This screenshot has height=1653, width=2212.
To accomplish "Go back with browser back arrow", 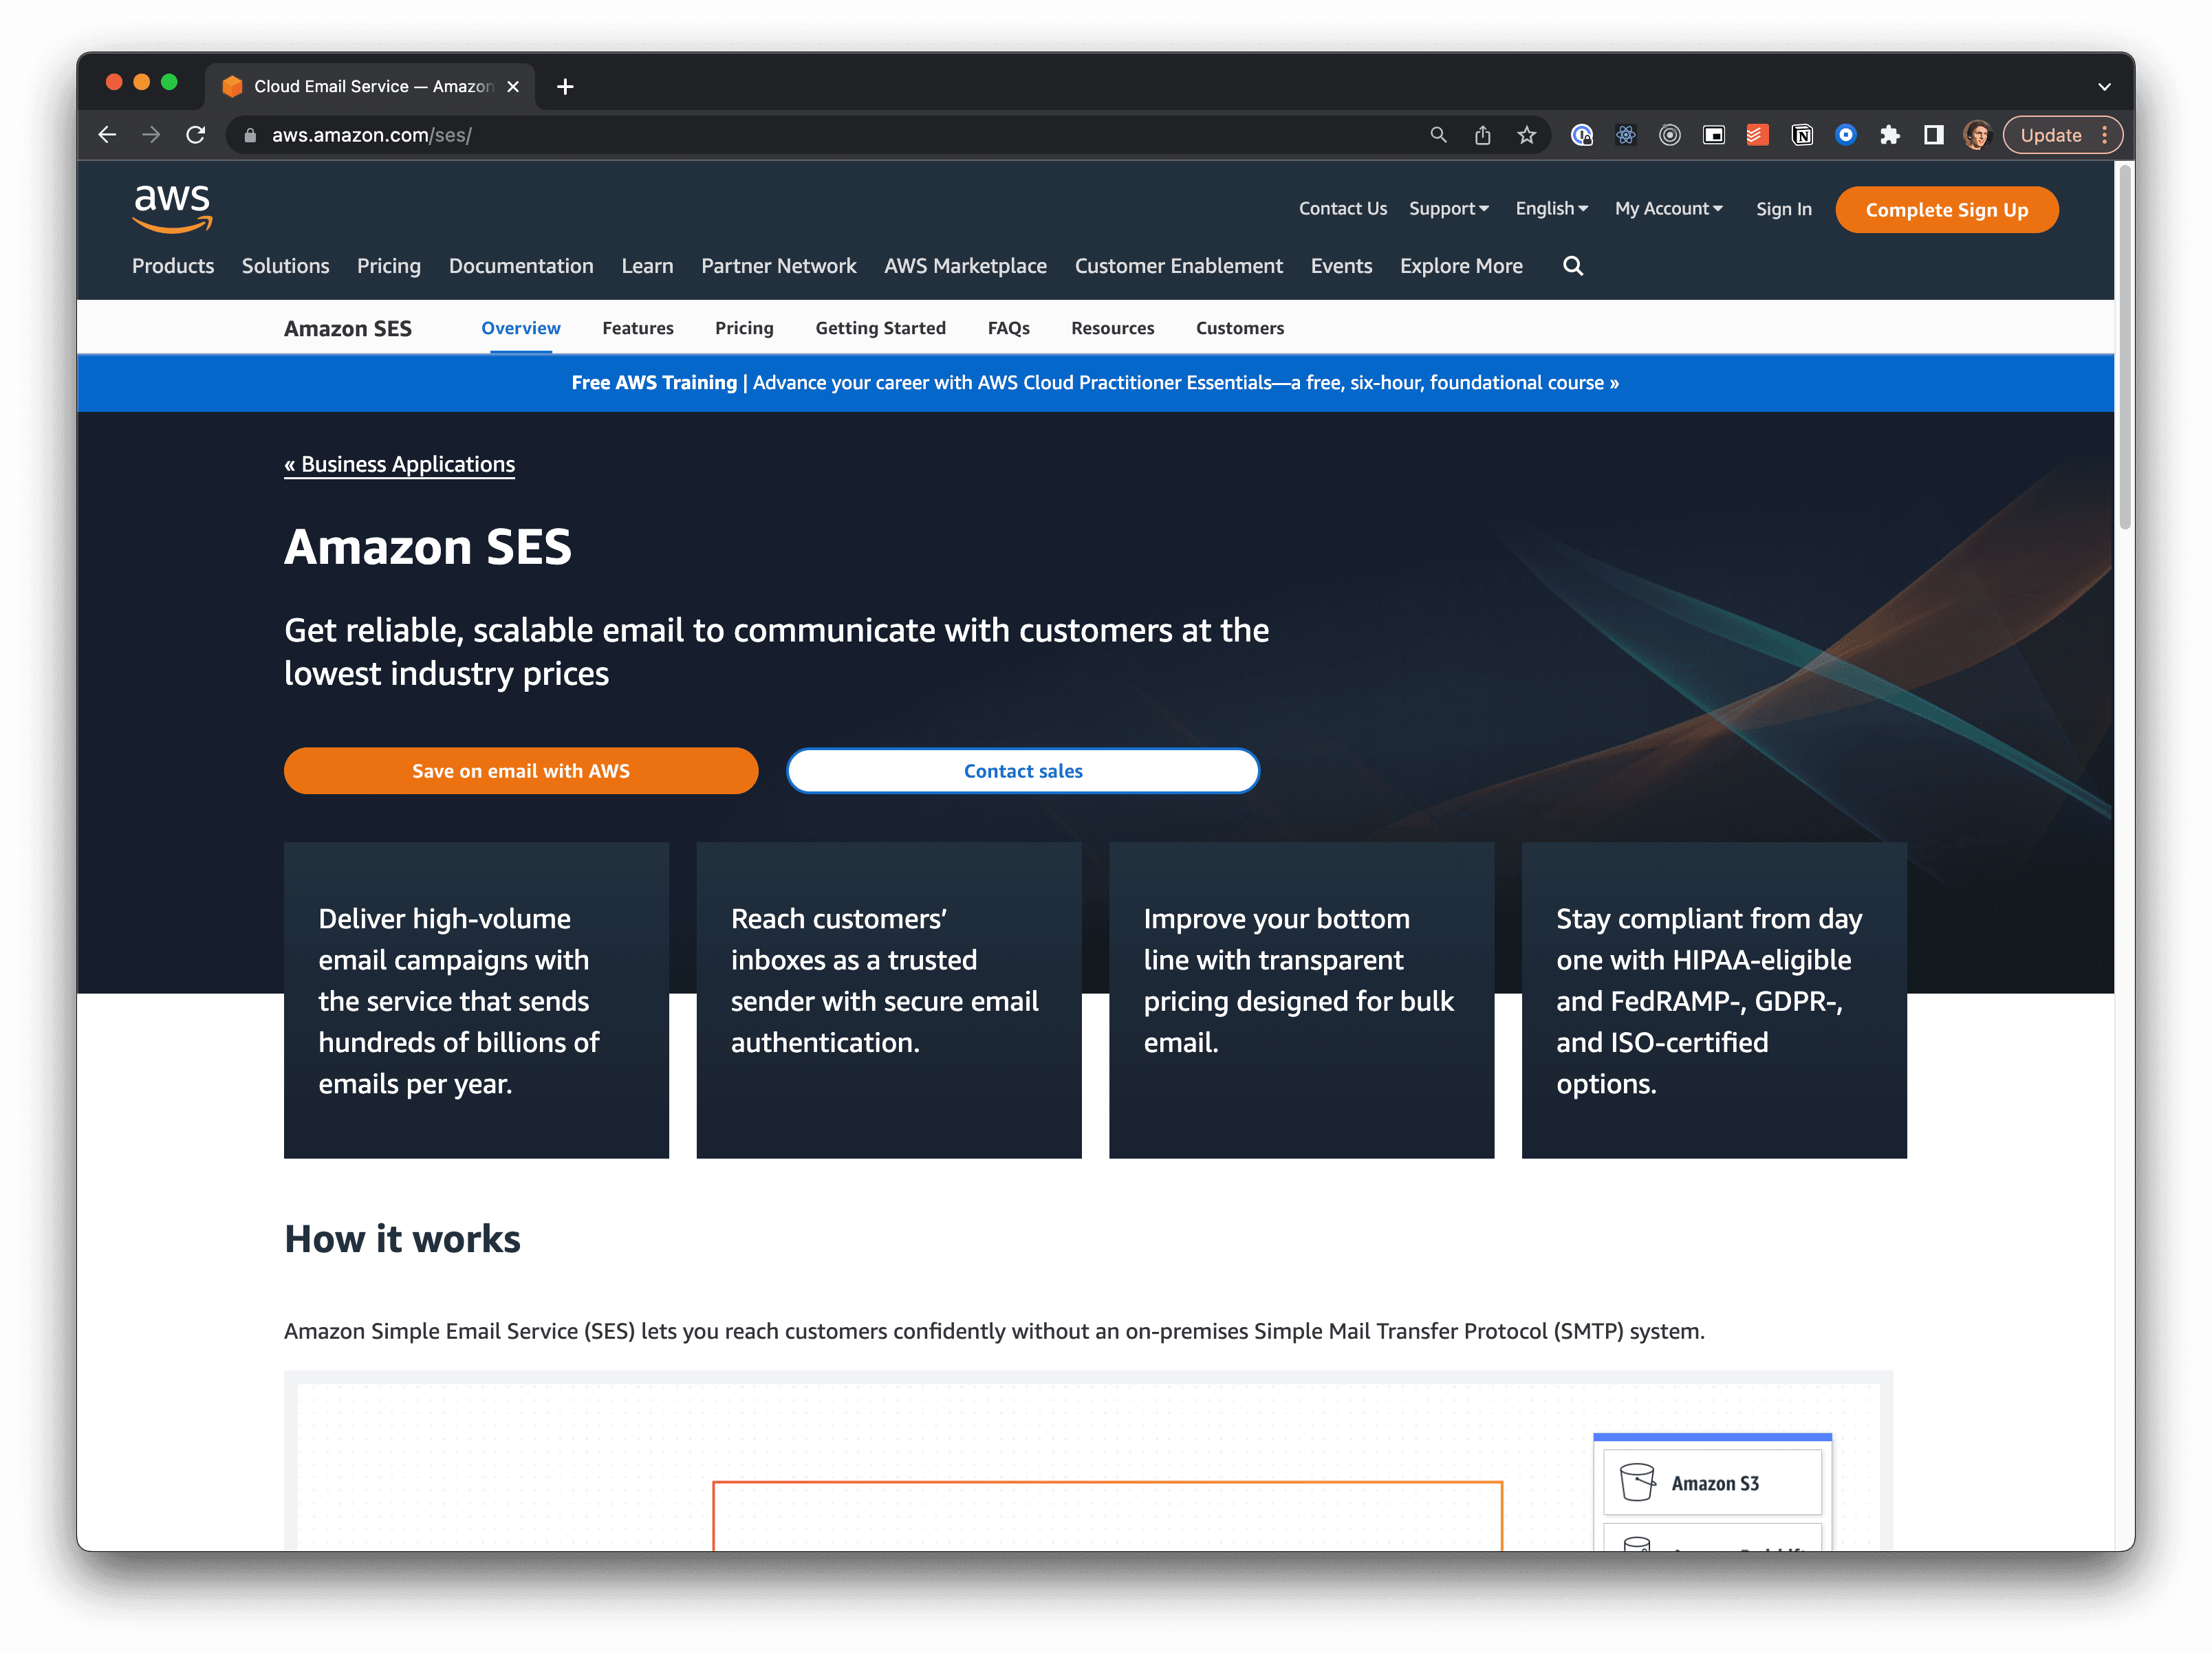I will [107, 135].
